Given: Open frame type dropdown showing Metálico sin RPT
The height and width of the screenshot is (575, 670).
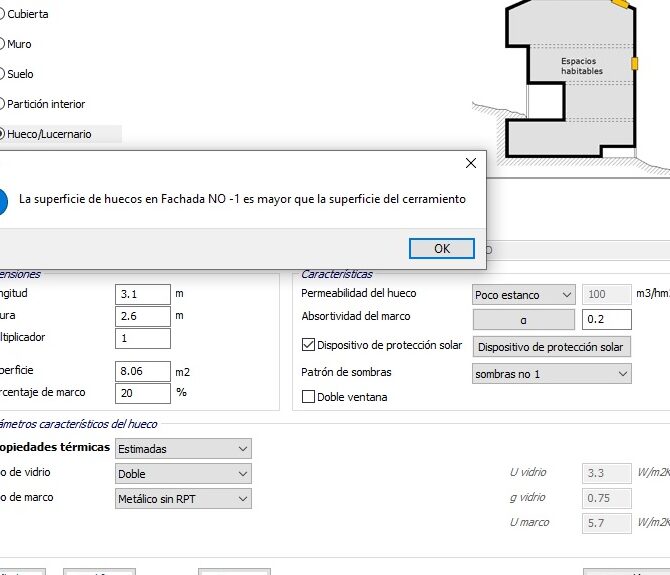Looking at the screenshot, I should pyautogui.click(x=183, y=499).
